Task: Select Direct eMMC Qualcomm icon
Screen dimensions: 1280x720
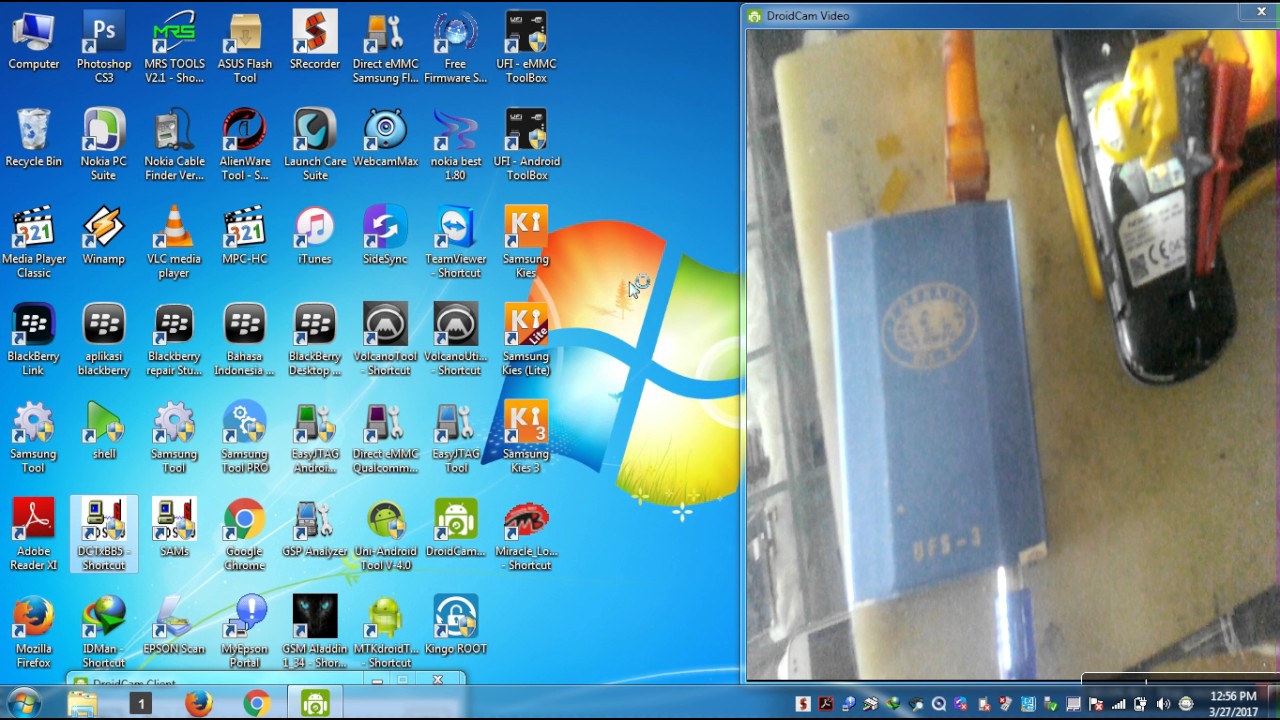Action: pyautogui.click(x=385, y=438)
